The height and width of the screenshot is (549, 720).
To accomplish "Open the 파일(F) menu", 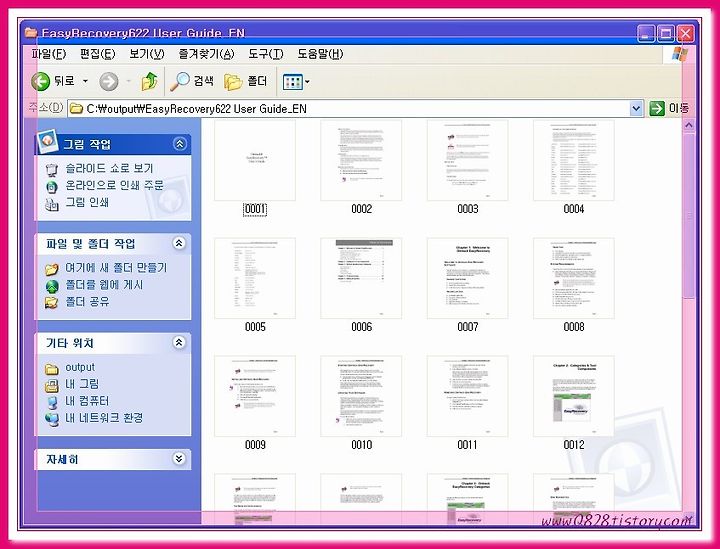I will tap(49, 54).
